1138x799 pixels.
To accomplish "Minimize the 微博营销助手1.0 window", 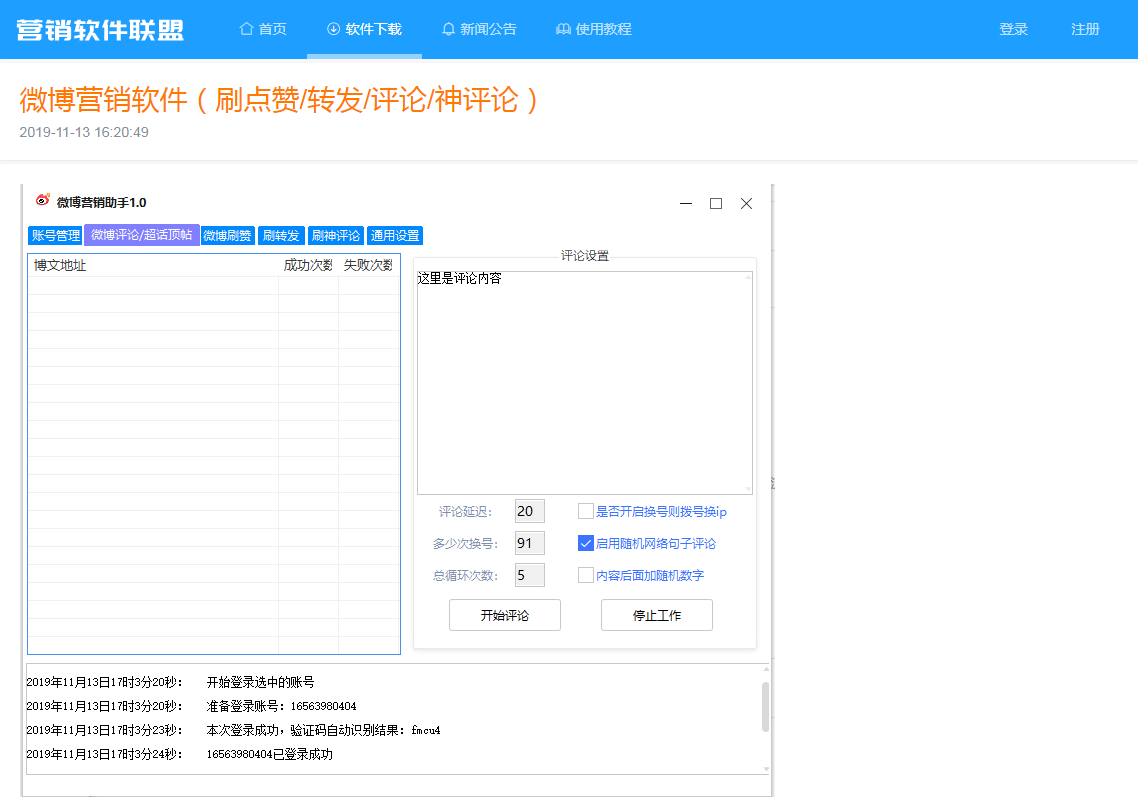I will click(x=686, y=203).
